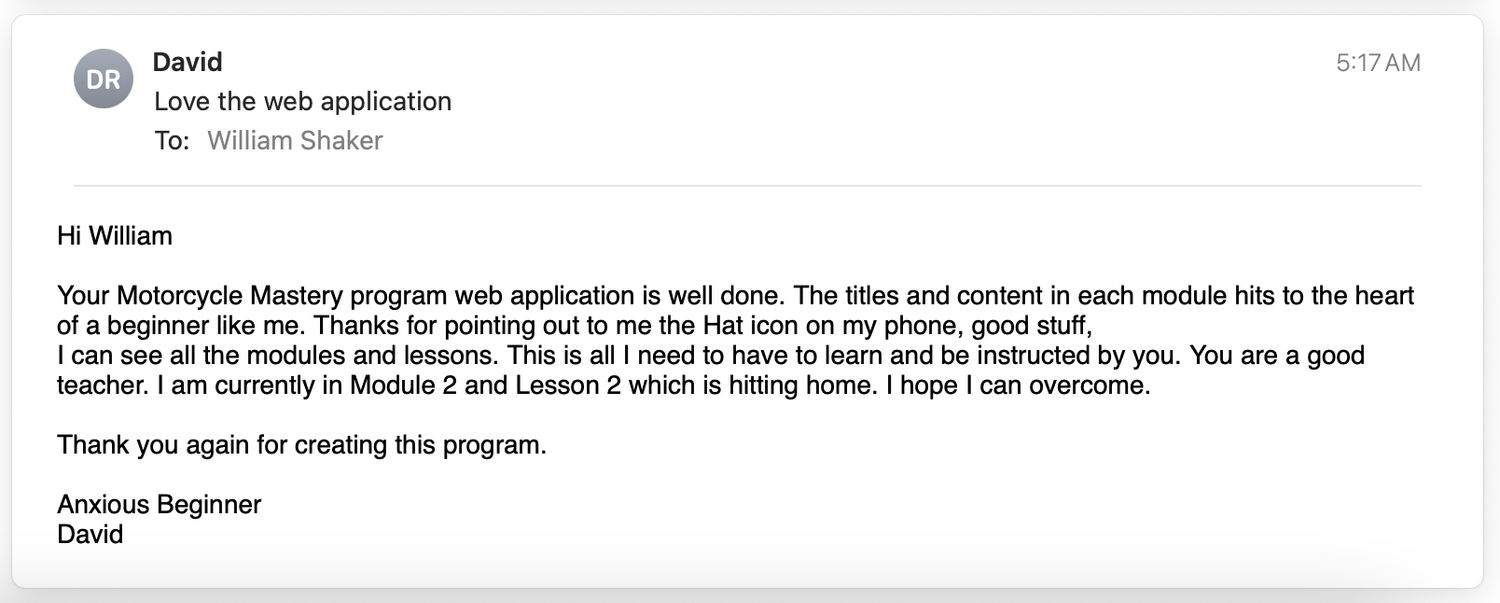Click the 'To:' field label
The image size is (1500, 603).
tap(171, 141)
